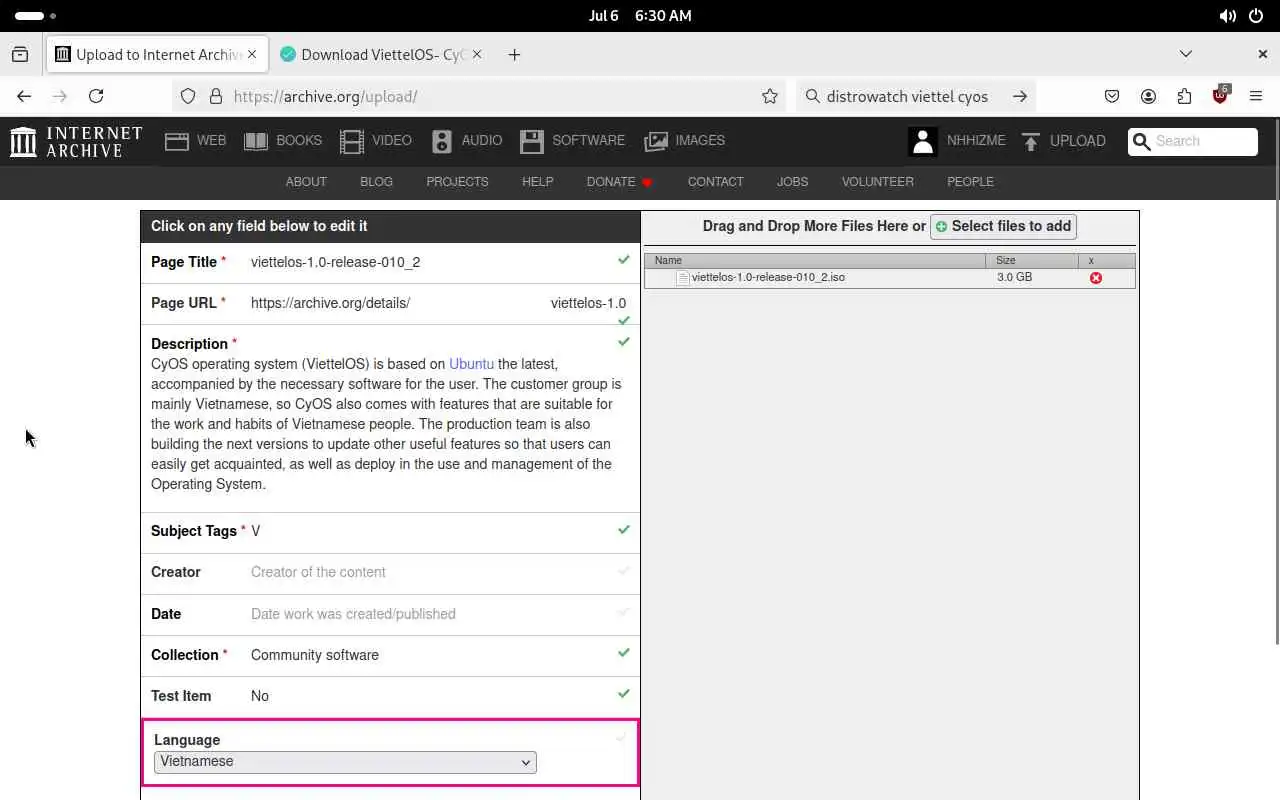
Task: Go back to previous page
Action: pyautogui.click(x=24, y=96)
